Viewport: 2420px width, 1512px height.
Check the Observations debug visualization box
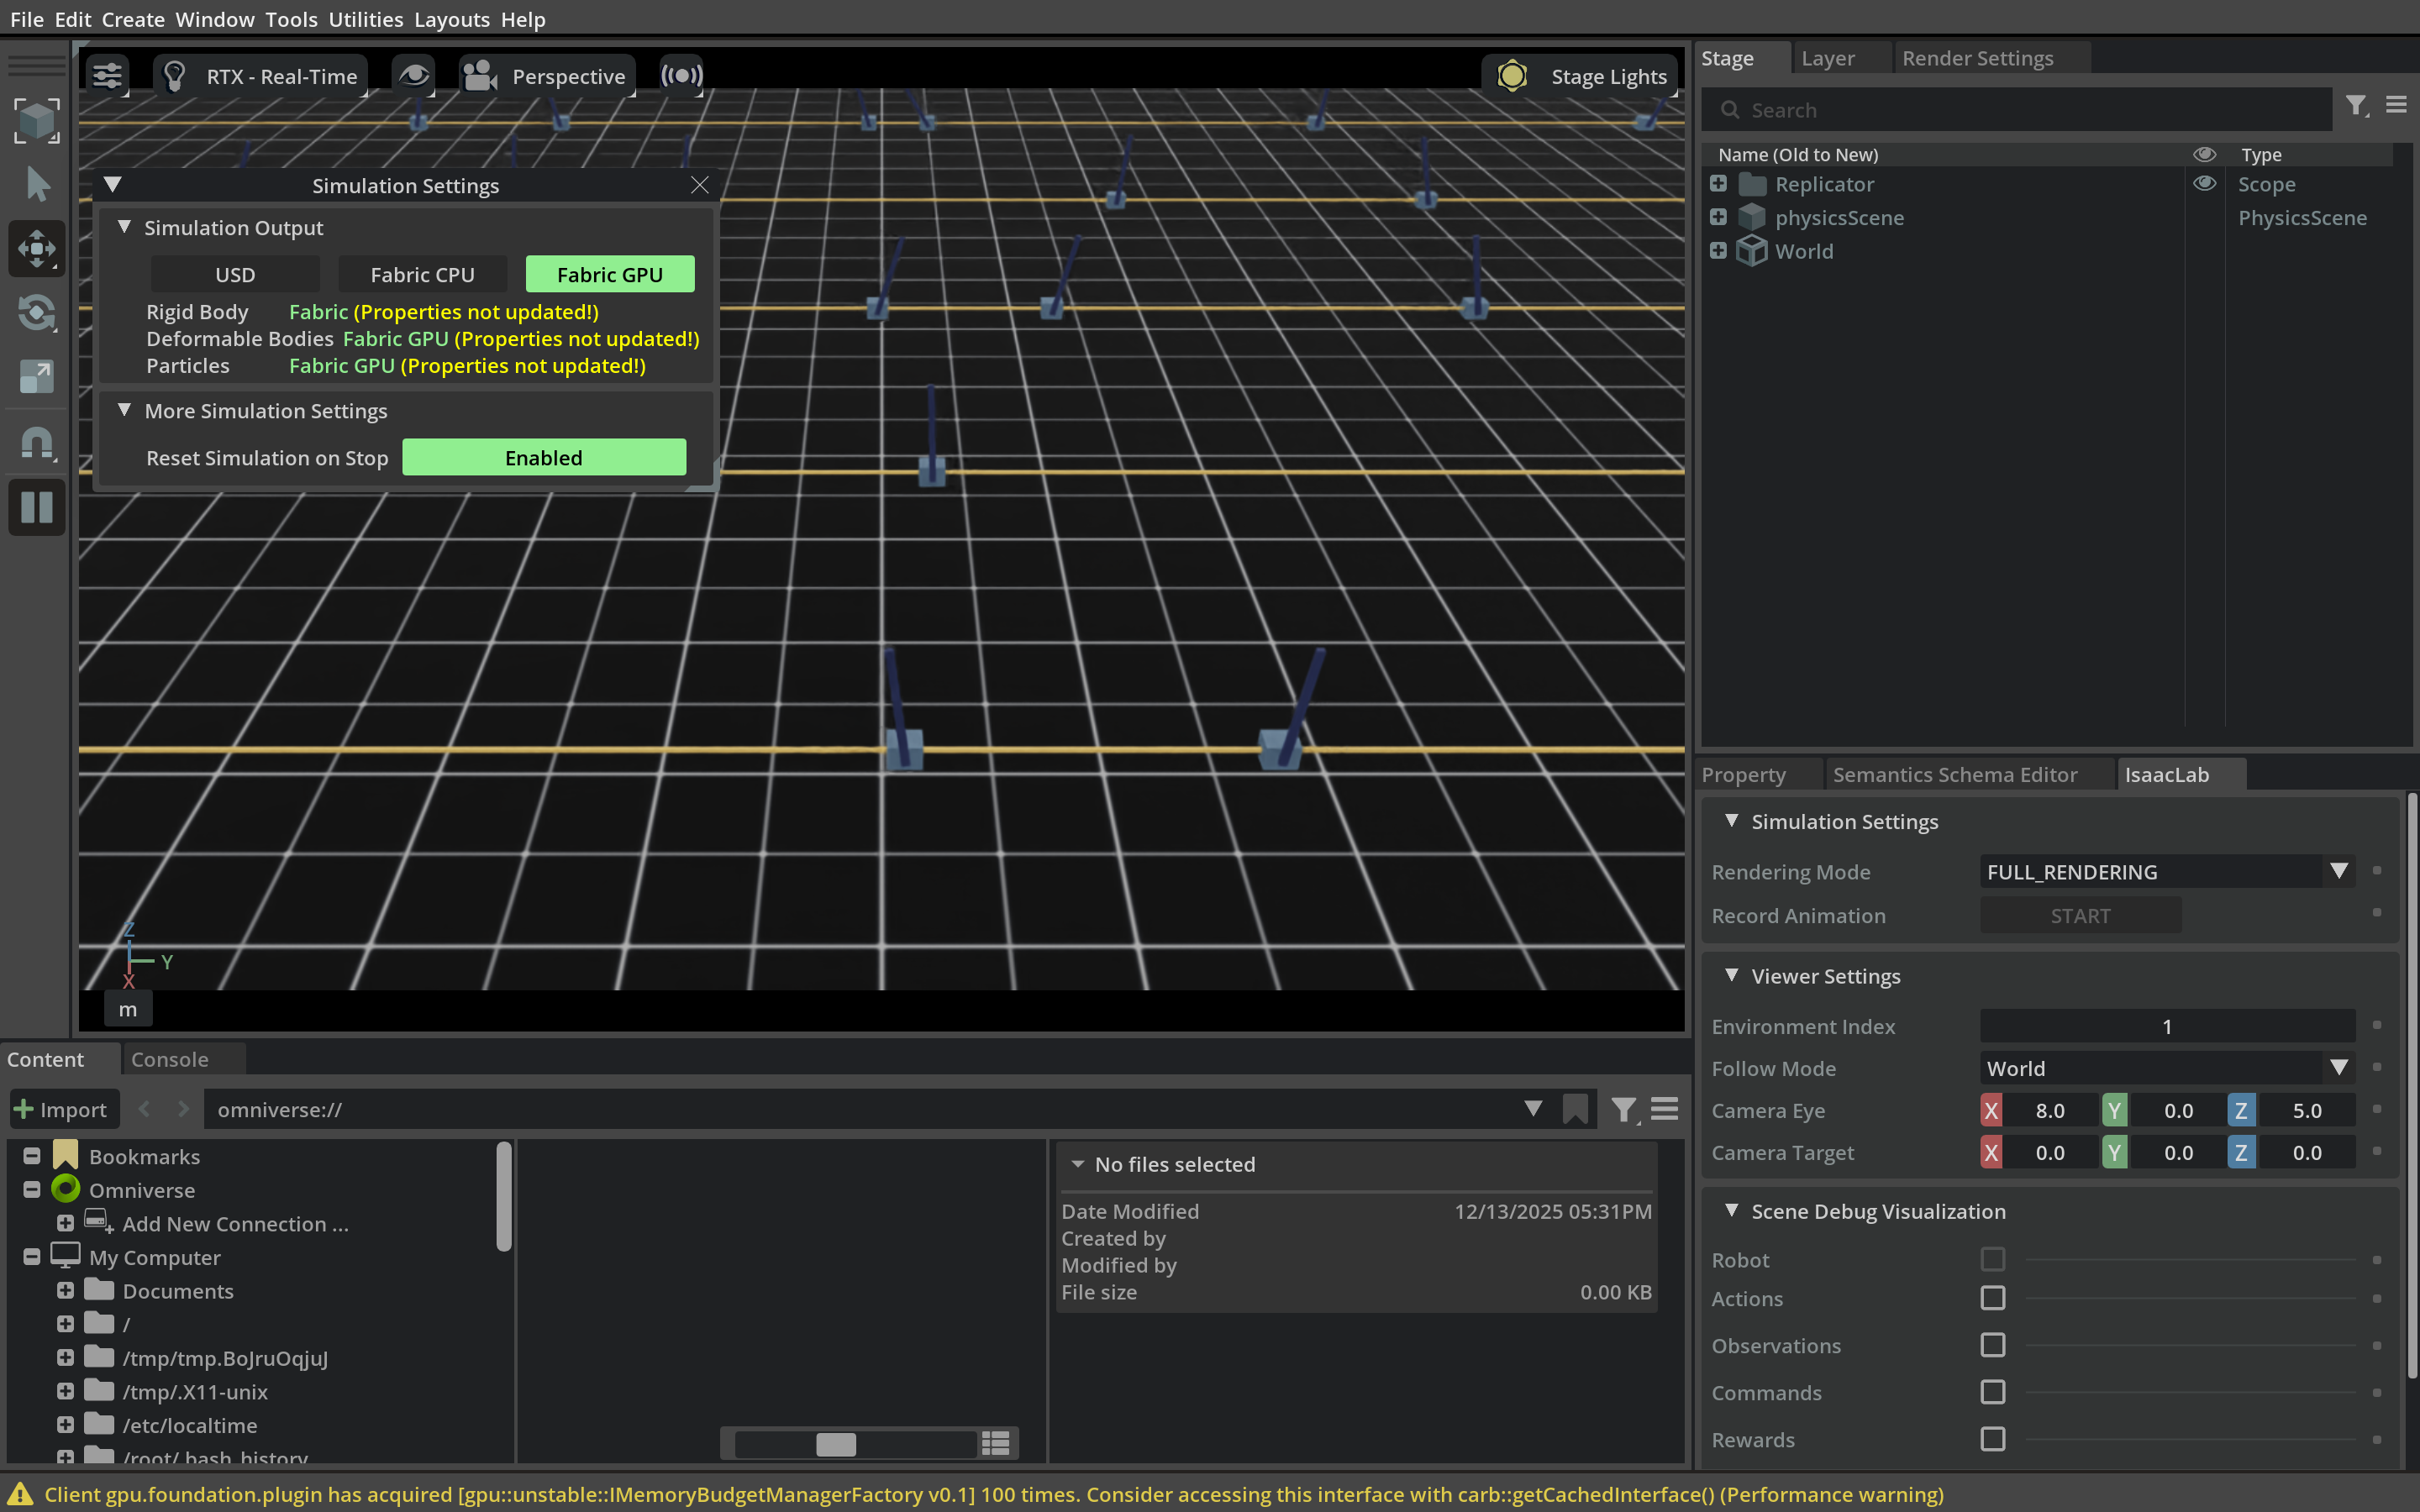[x=1992, y=1345]
